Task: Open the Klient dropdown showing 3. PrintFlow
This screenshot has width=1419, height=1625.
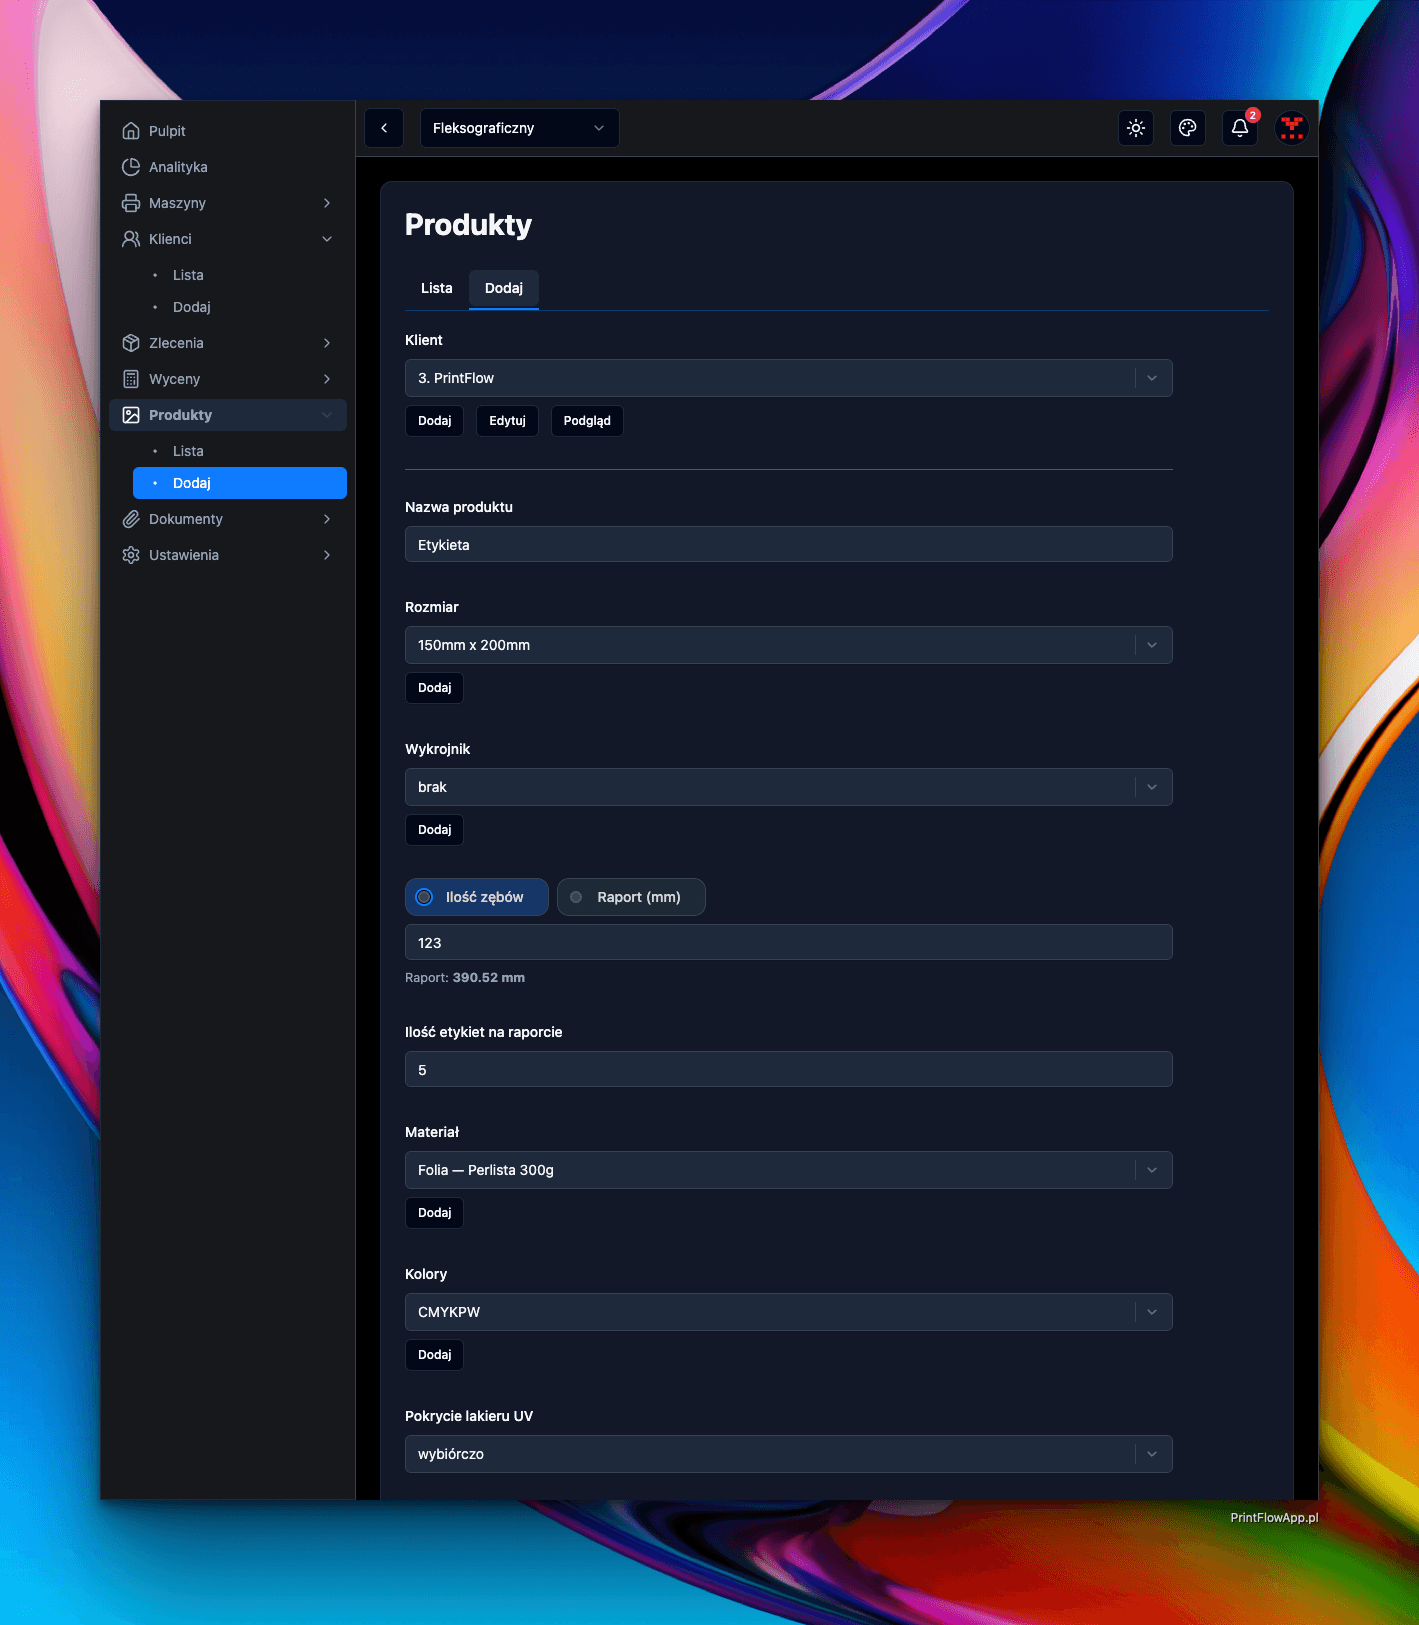Action: coord(788,378)
